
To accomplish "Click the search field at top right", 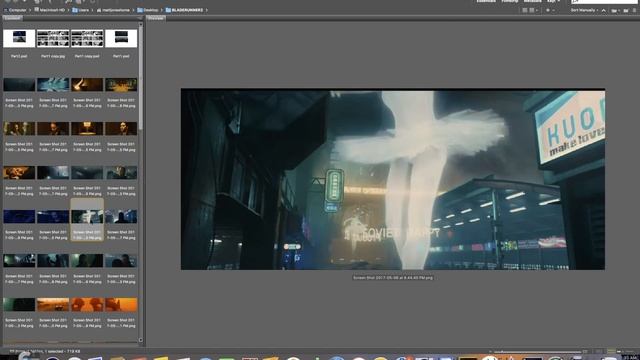I will (x=603, y=2).
